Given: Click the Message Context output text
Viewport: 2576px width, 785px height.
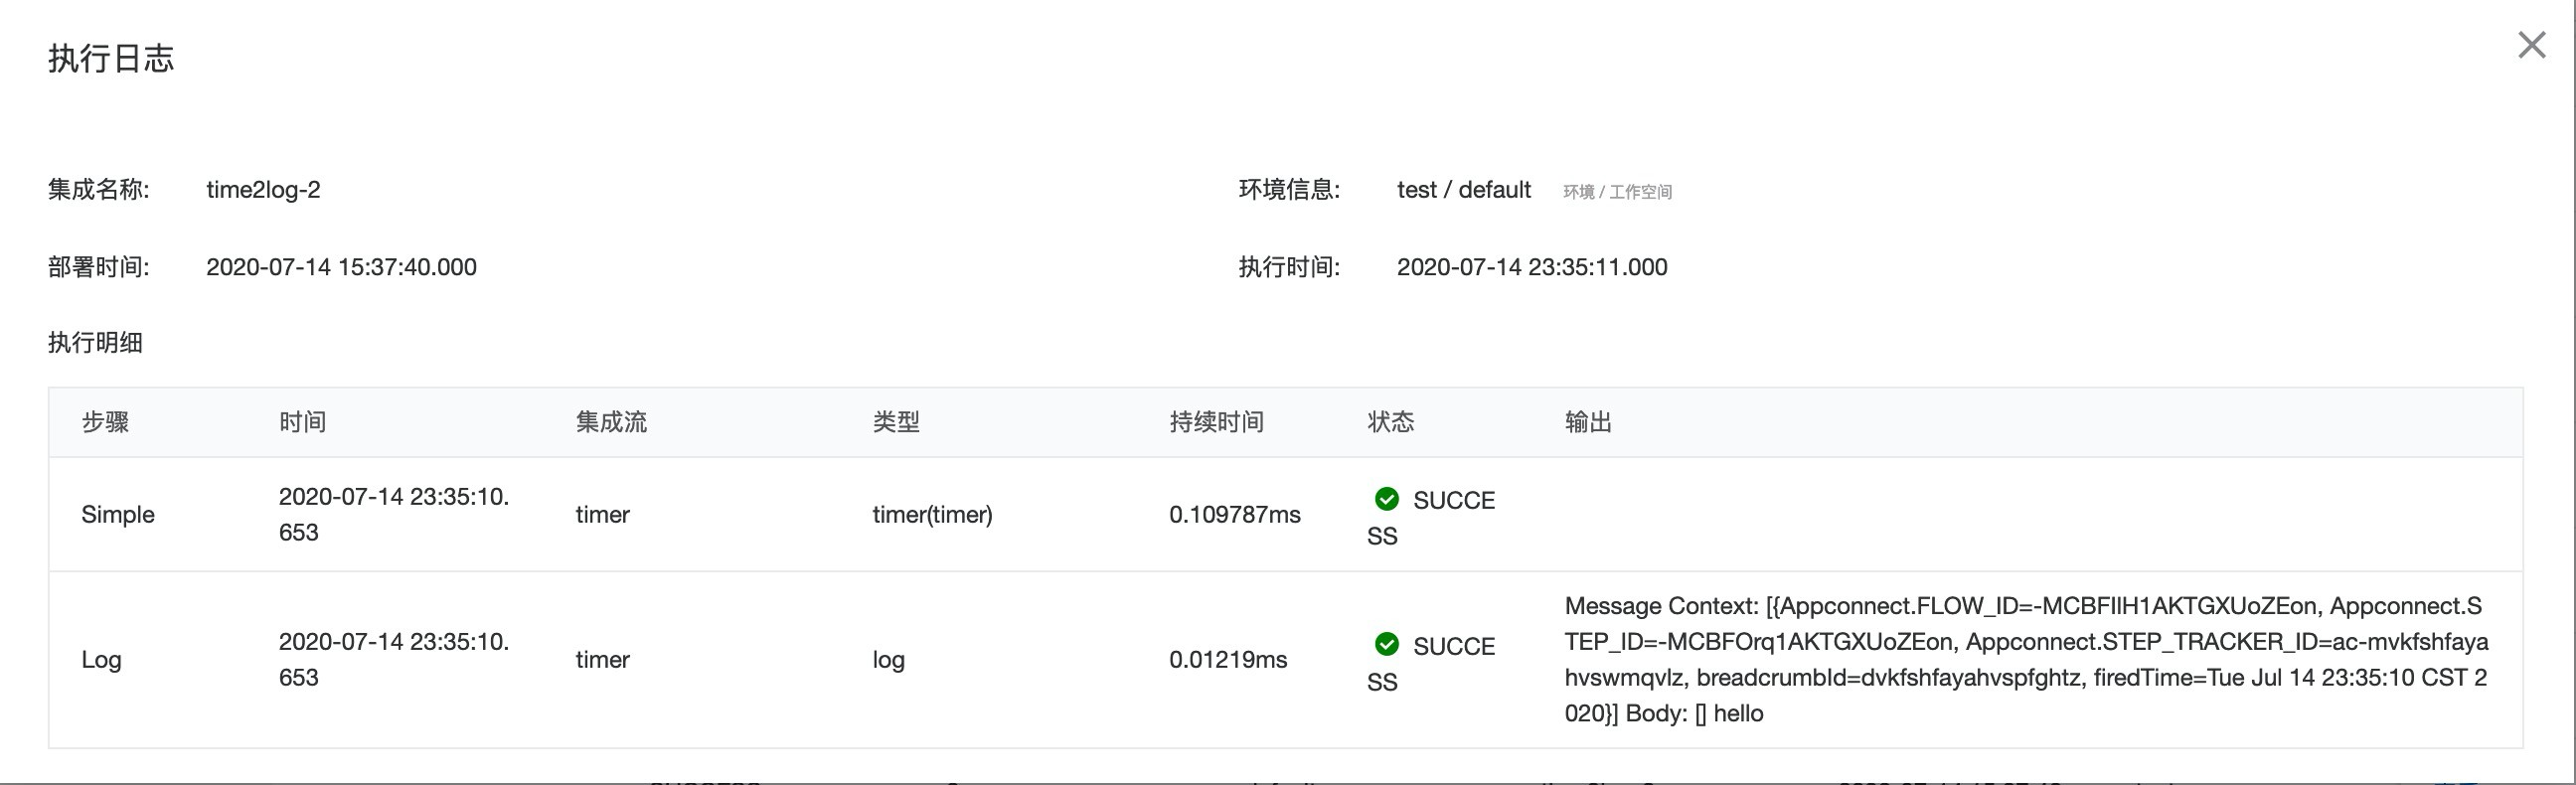Looking at the screenshot, I should [2026, 660].
